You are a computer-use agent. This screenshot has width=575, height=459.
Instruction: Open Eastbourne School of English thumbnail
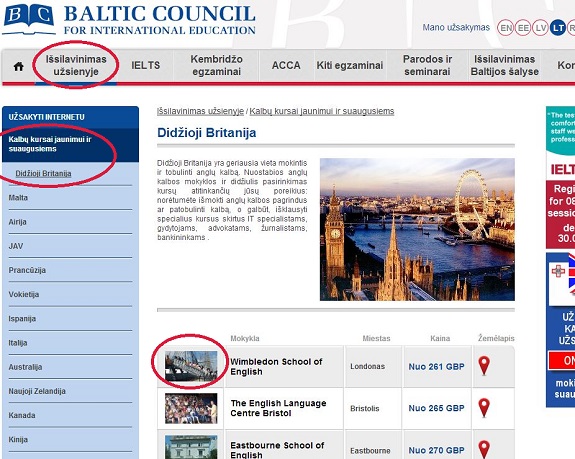(x=191, y=447)
